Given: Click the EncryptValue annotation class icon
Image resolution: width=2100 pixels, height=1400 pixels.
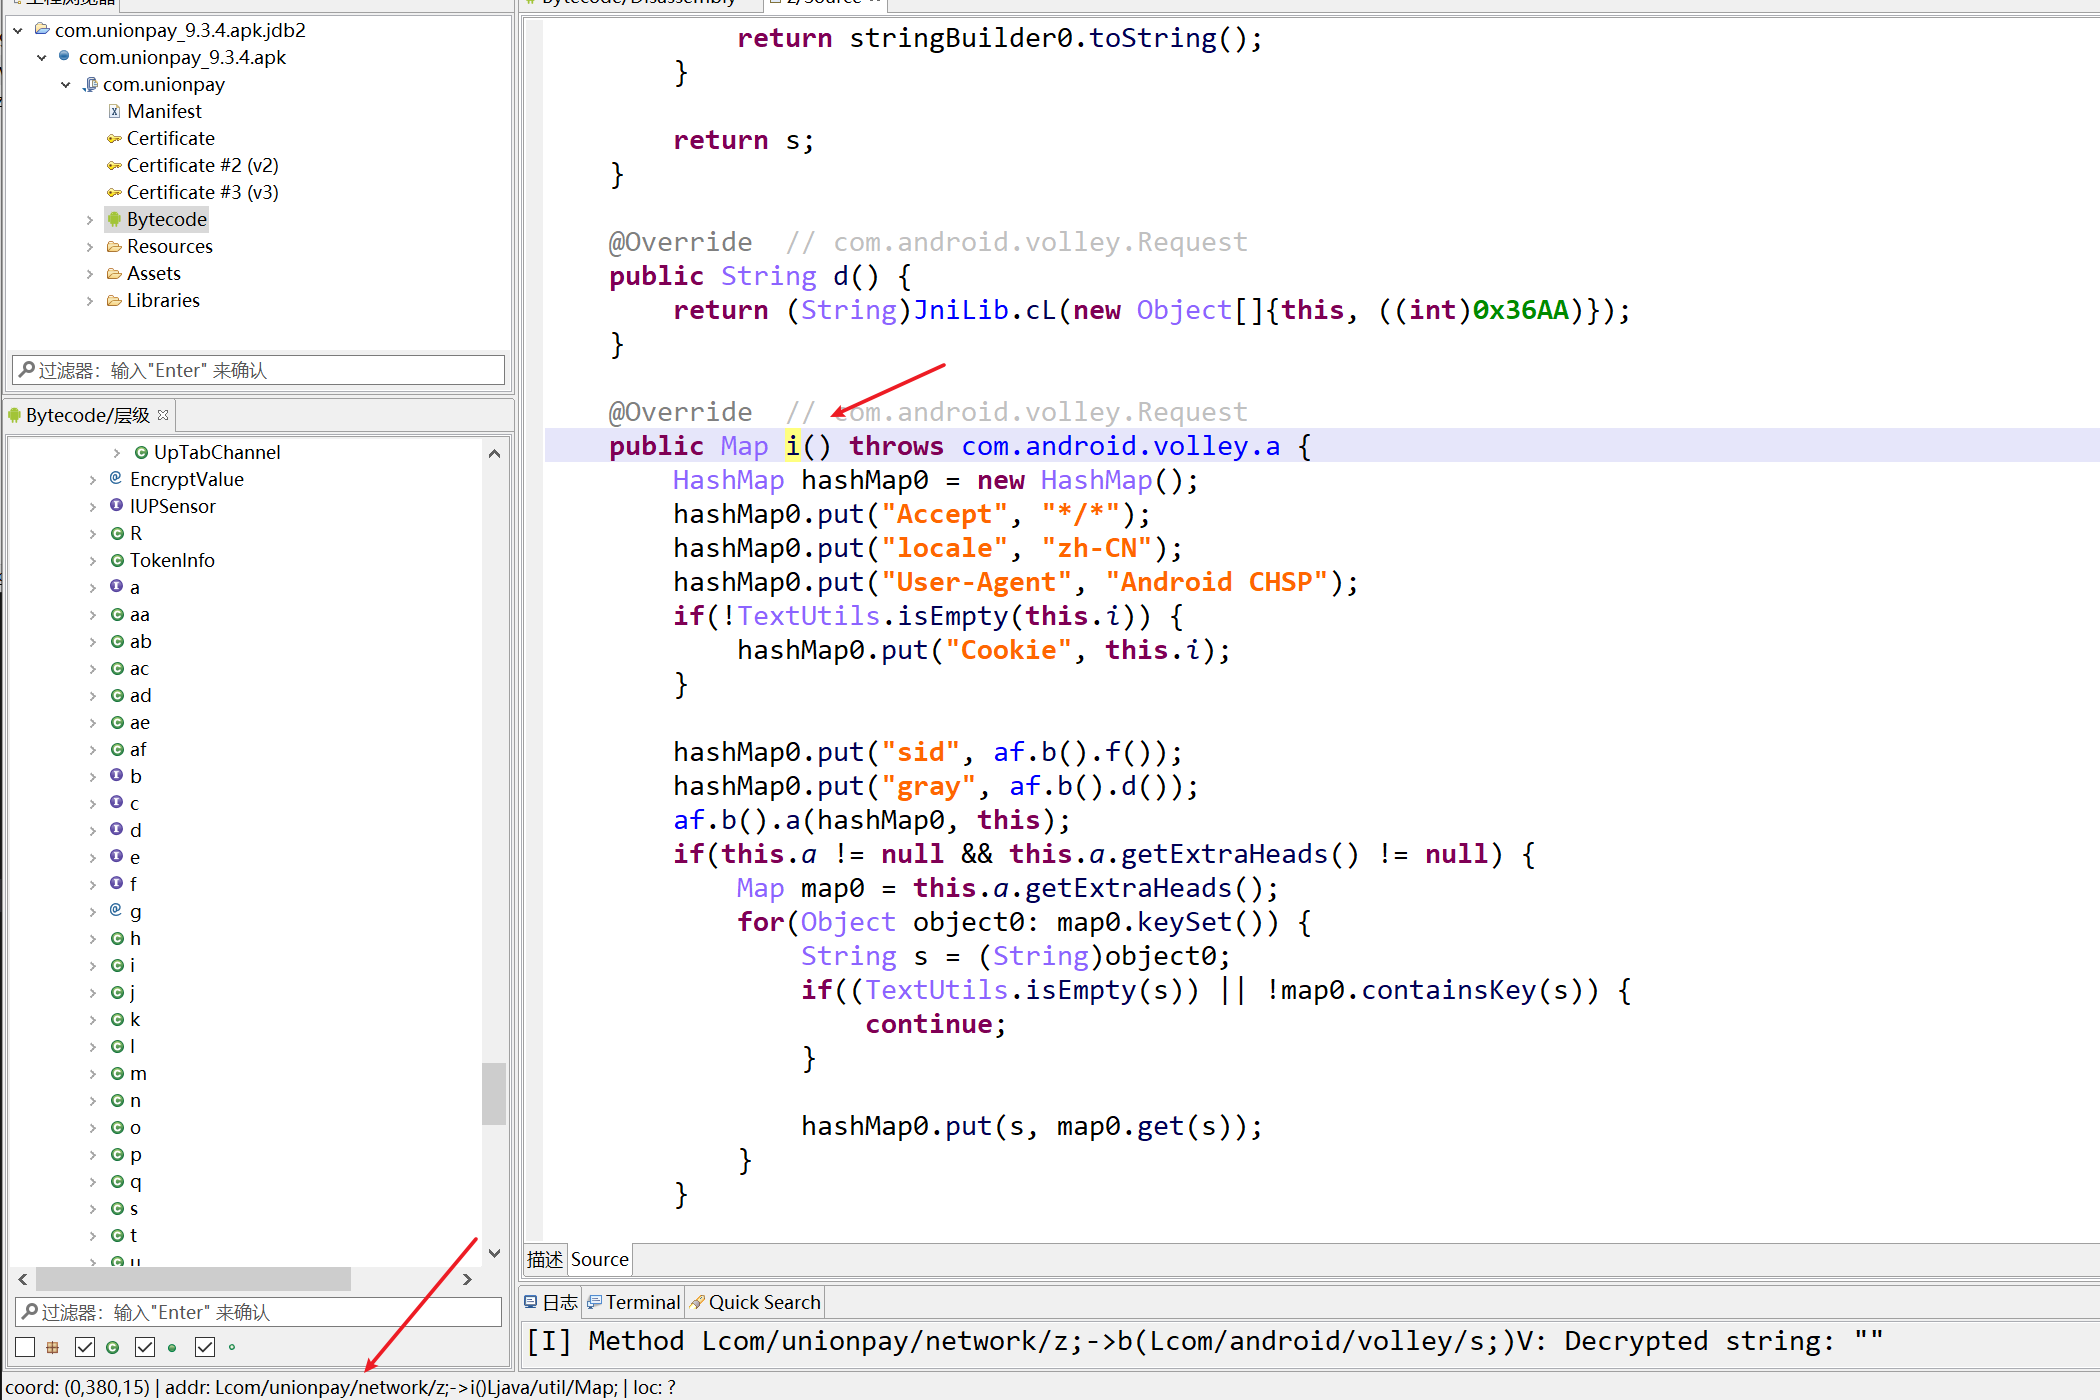Looking at the screenshot, I should (x=116, y=479).
